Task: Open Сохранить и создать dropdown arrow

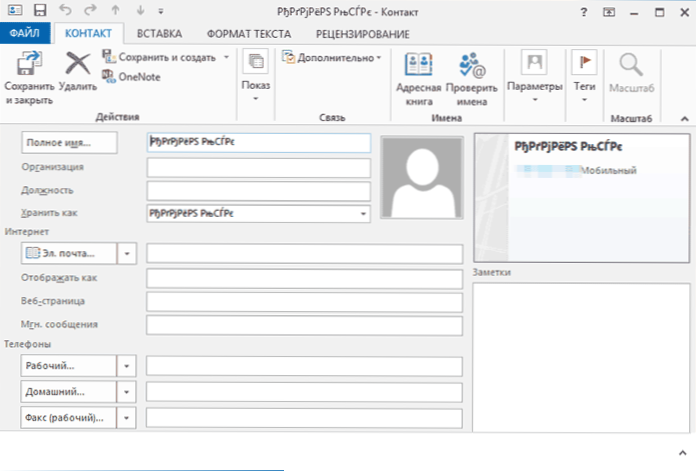Action: point(226,57)
